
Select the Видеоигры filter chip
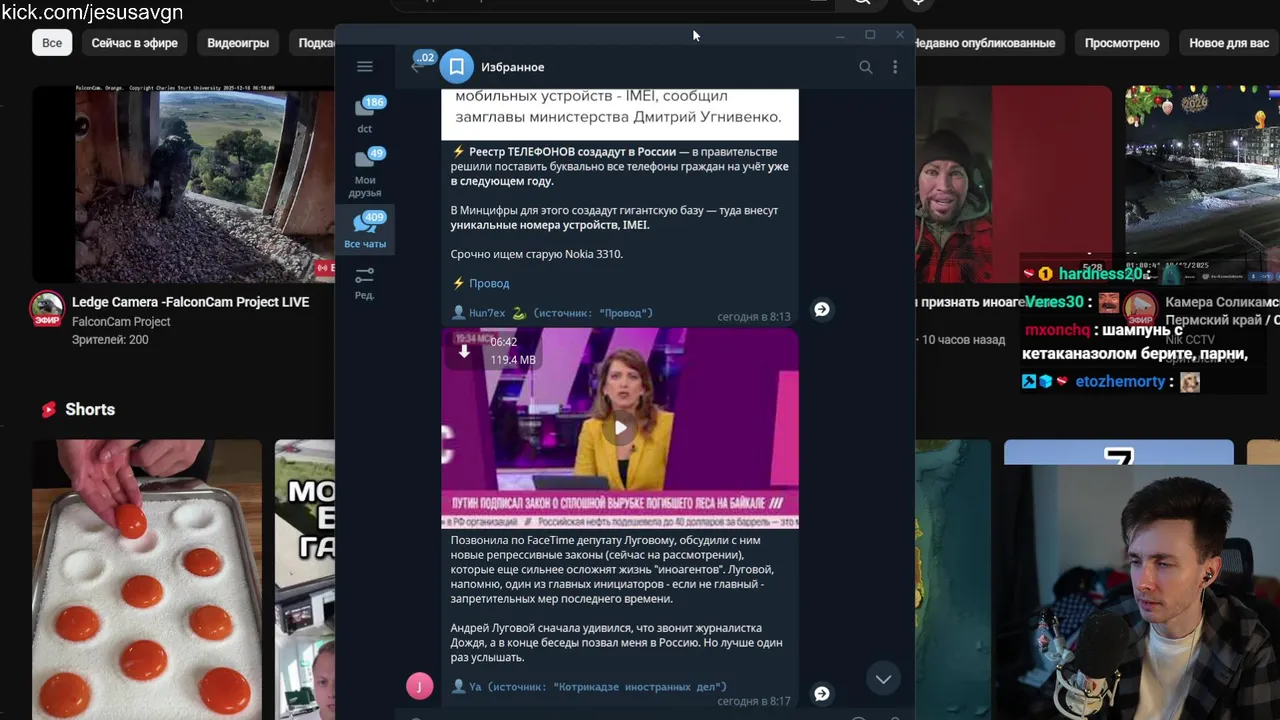[238, 43]
